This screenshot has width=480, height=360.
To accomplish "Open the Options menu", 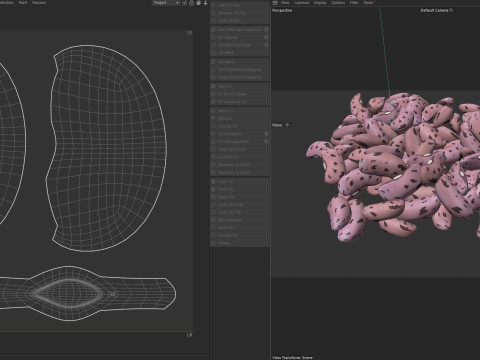I will (x=338, y=3).
